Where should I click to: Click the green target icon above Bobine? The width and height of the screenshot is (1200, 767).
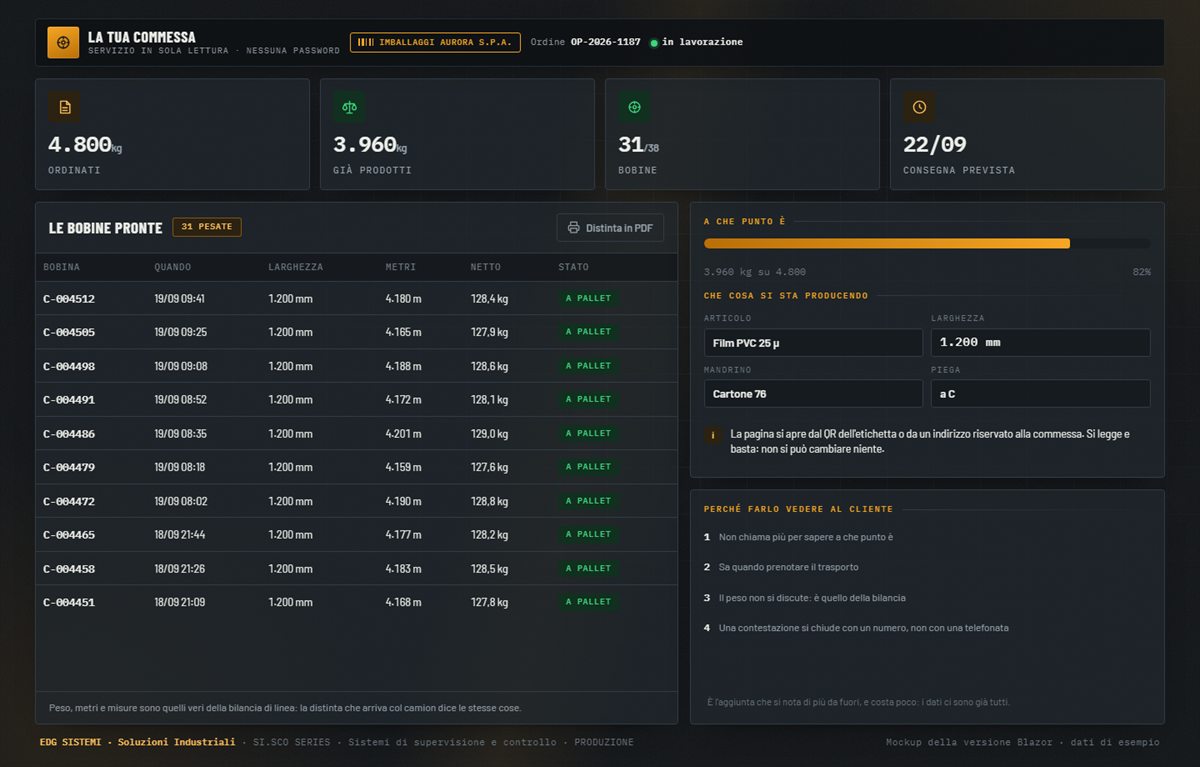(634, 107)
